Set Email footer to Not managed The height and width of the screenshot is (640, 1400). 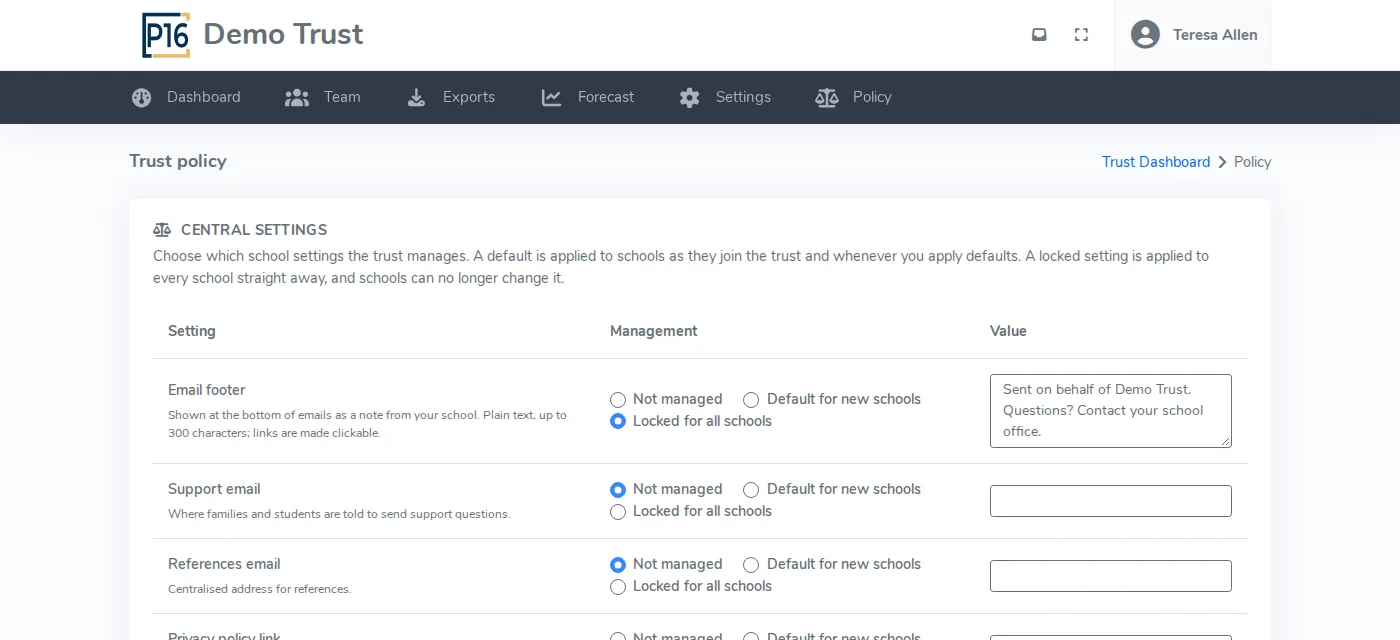[618, 400]
